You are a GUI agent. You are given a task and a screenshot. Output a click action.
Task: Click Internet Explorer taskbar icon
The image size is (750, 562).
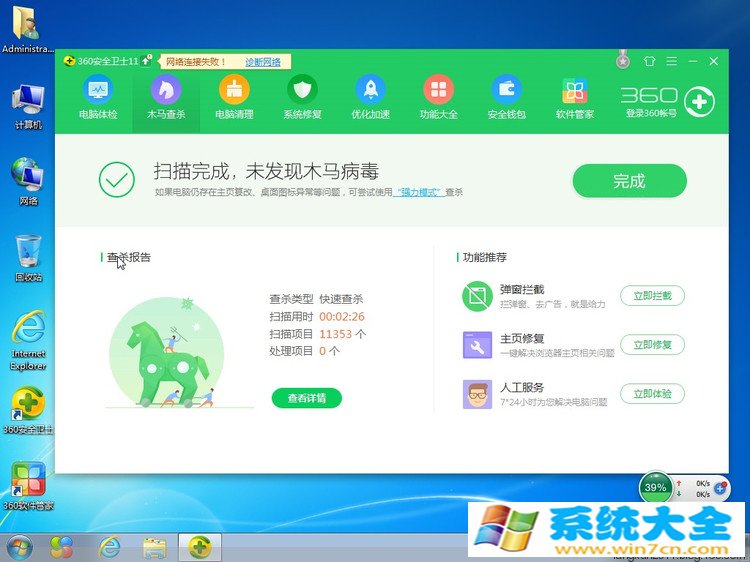tap(110, 547)
